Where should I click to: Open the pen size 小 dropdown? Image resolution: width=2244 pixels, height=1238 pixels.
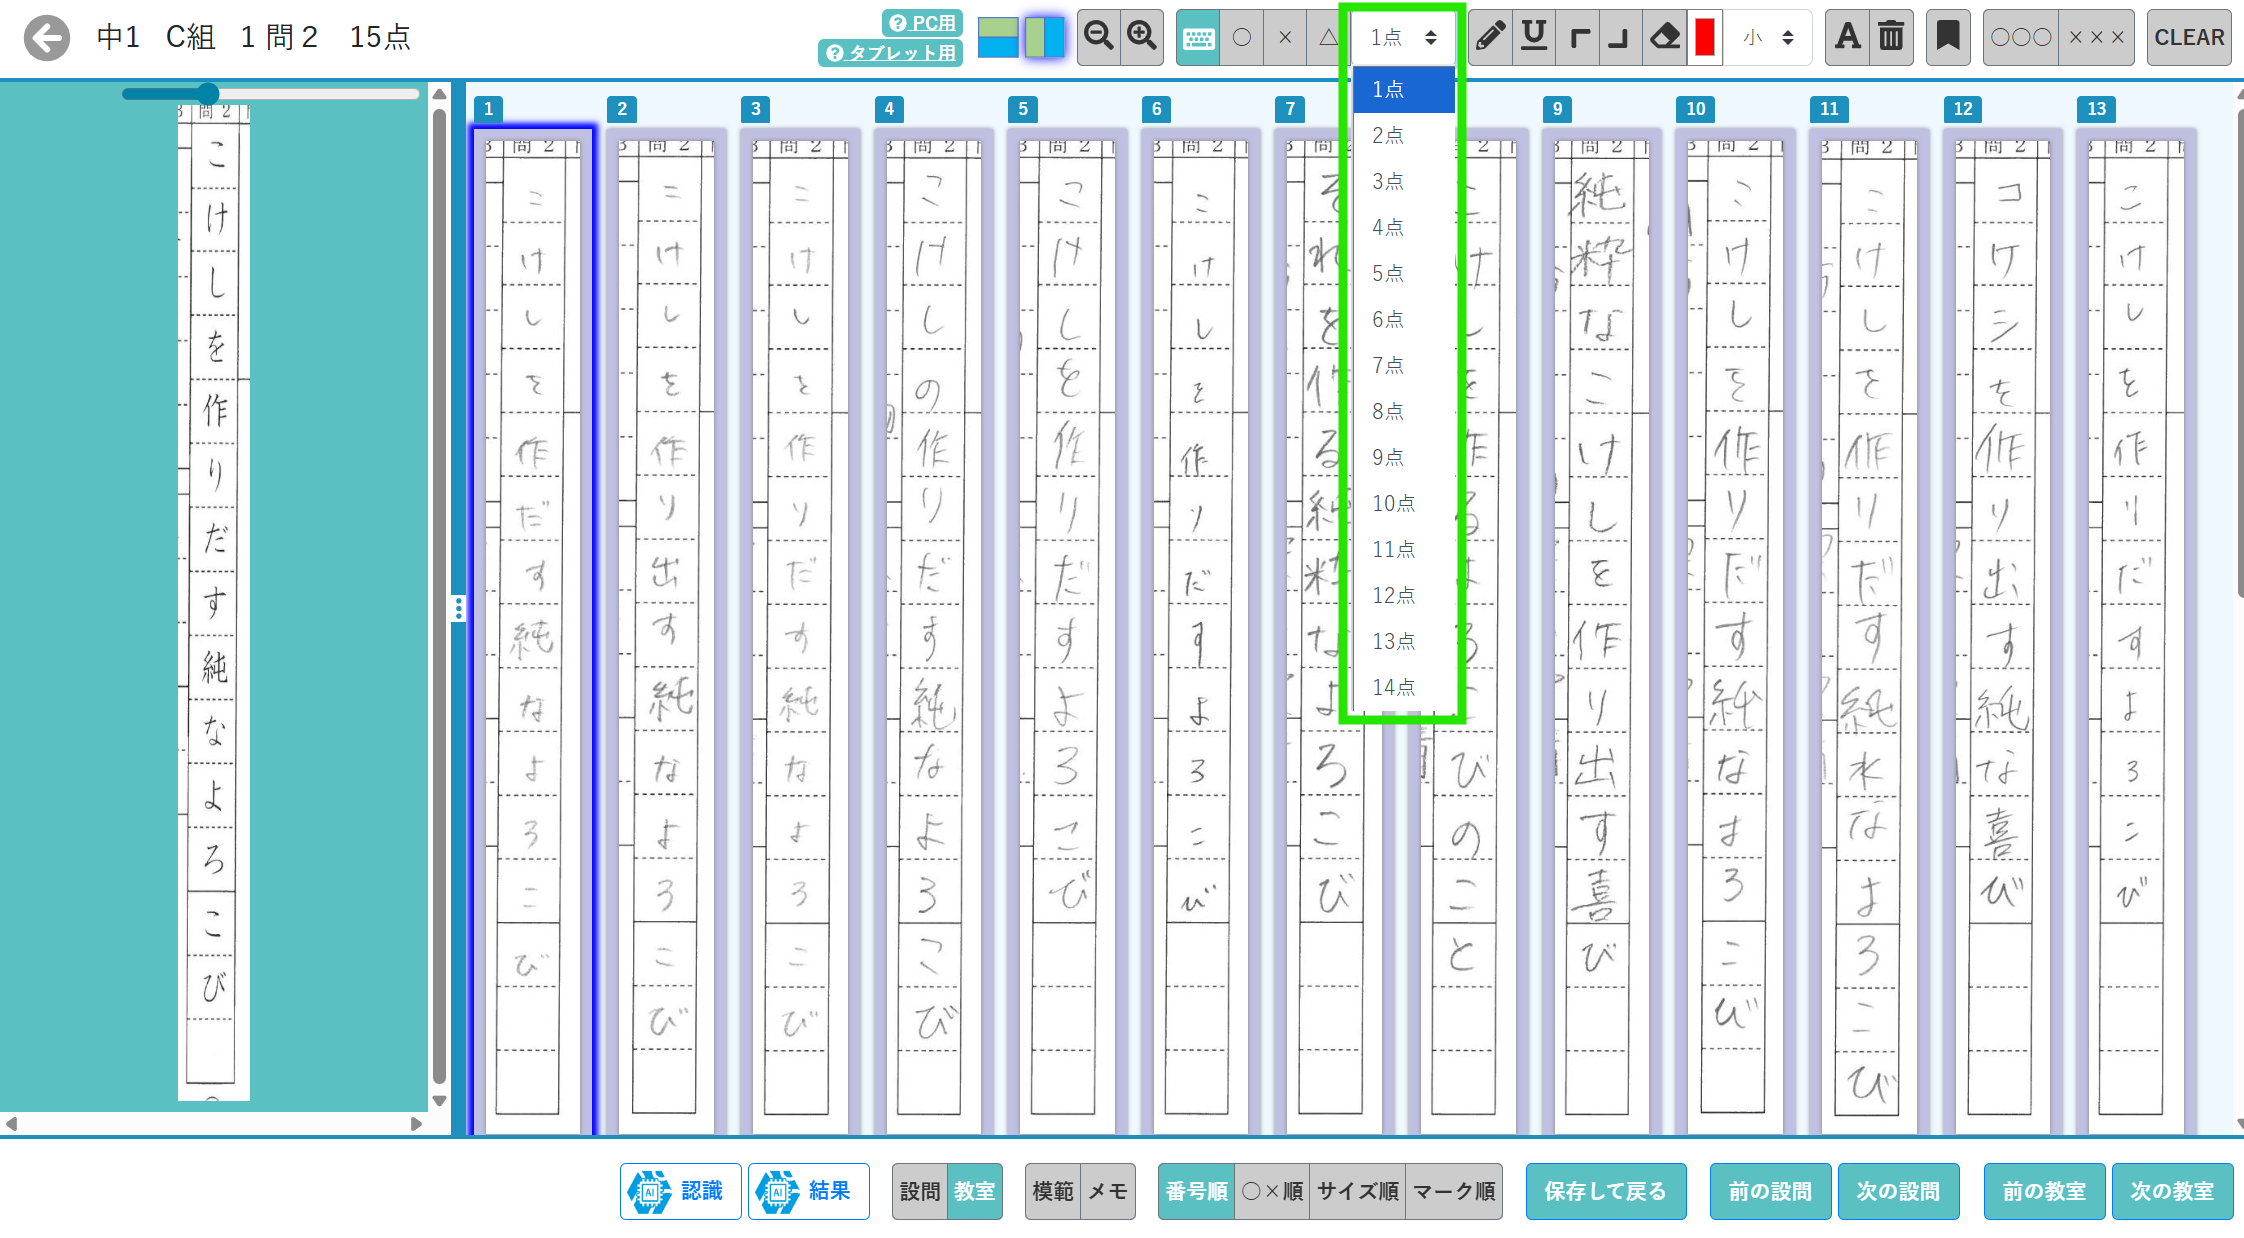[x=1768, y=38]
